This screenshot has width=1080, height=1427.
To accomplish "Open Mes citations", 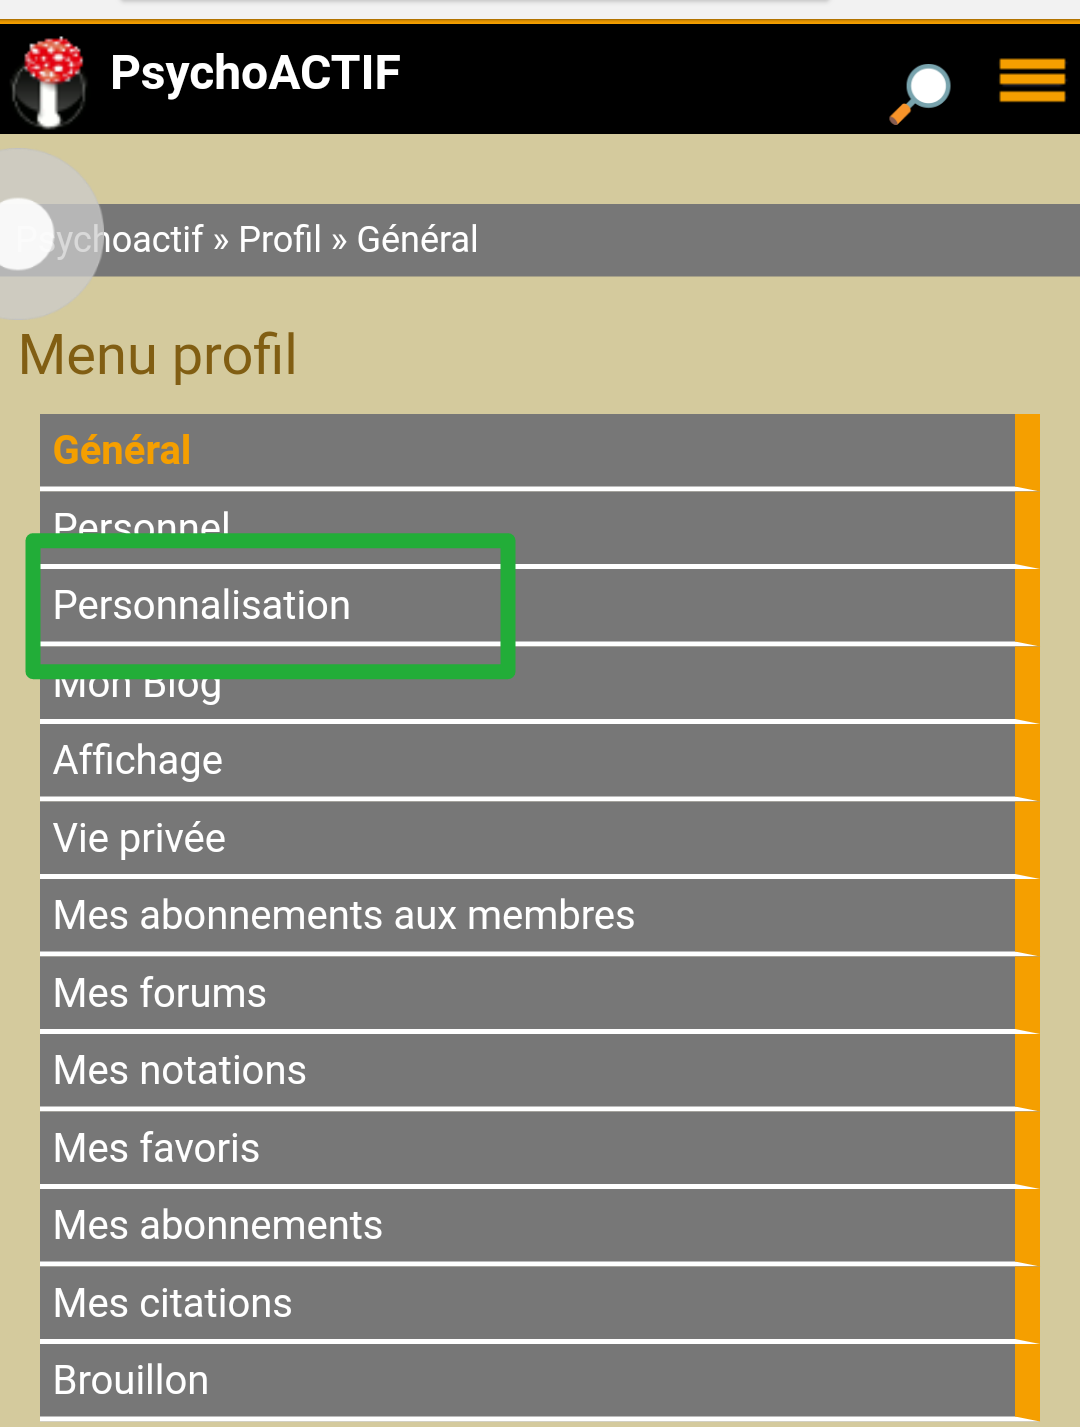I will [x=173, y=1304].
